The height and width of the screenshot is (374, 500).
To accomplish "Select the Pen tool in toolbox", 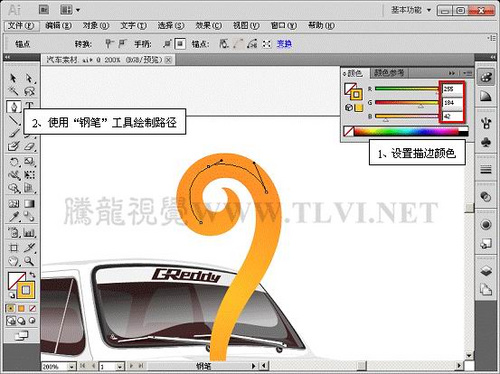I will pyautogui.click(x=14, y=107).
